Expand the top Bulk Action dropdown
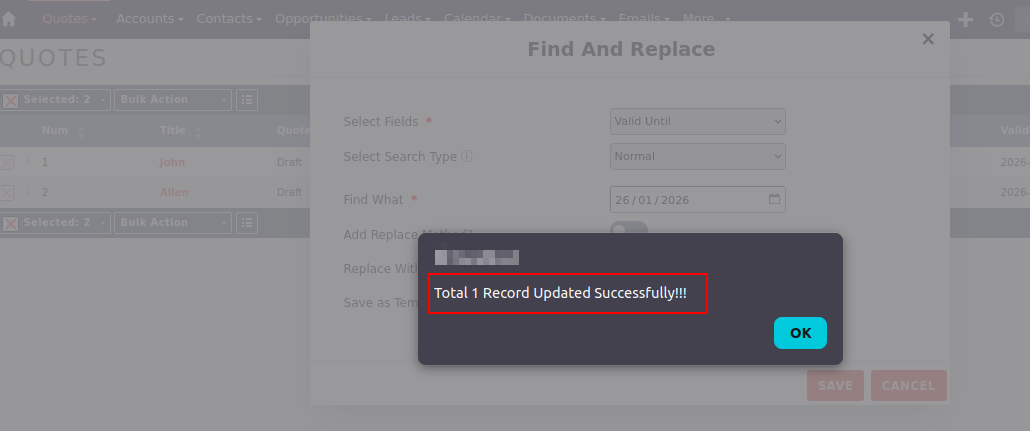The height and width of the screenshot is (431, 1030). point(172,100)
